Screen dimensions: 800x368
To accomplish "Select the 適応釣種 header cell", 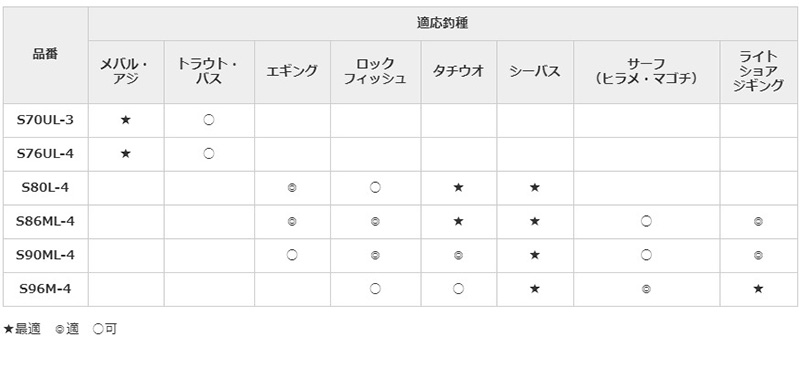I will tap(442, 23).
